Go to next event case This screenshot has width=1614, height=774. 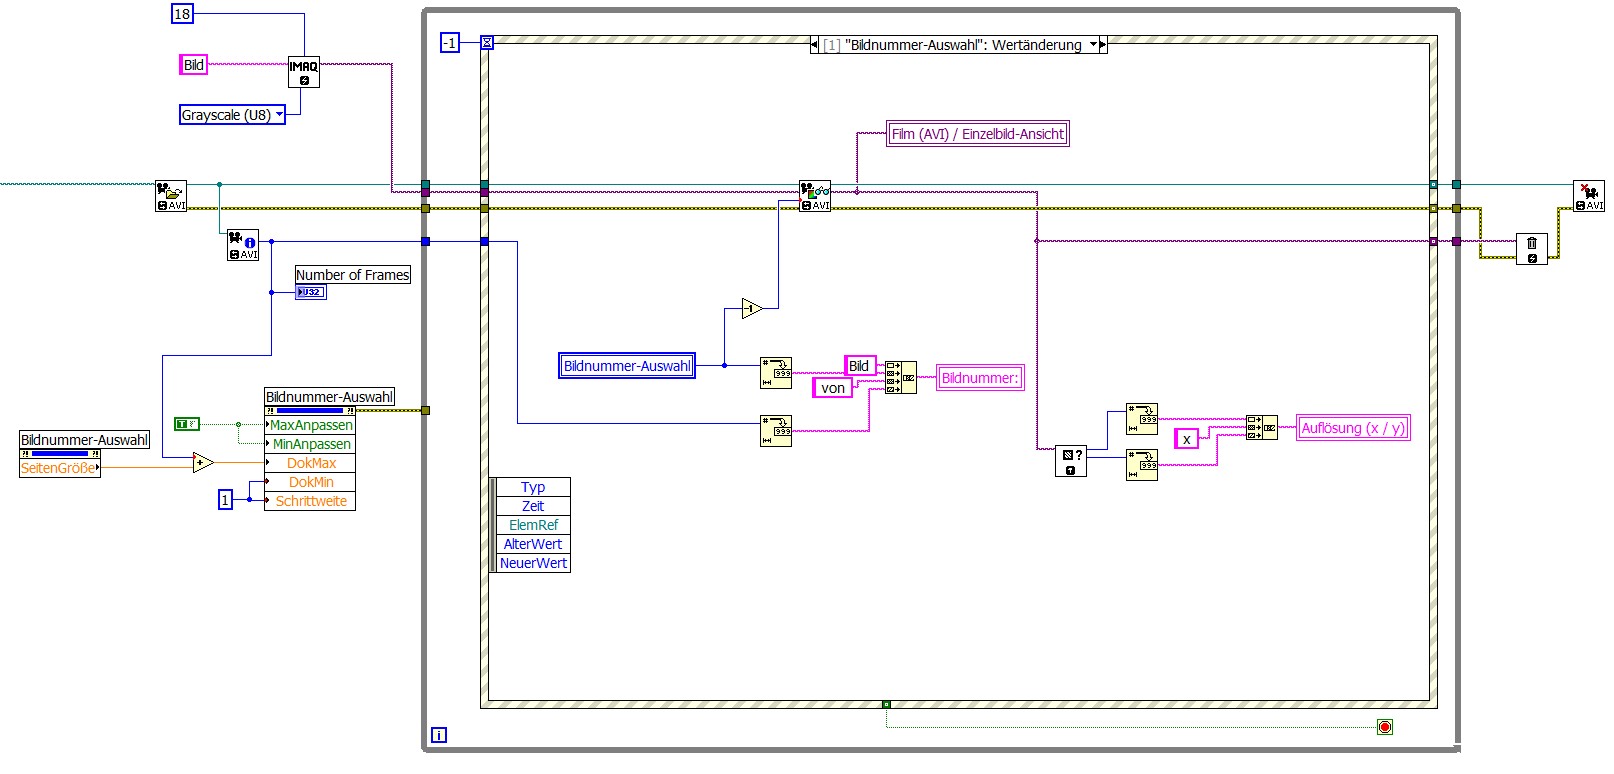(x=1103, y=45)
